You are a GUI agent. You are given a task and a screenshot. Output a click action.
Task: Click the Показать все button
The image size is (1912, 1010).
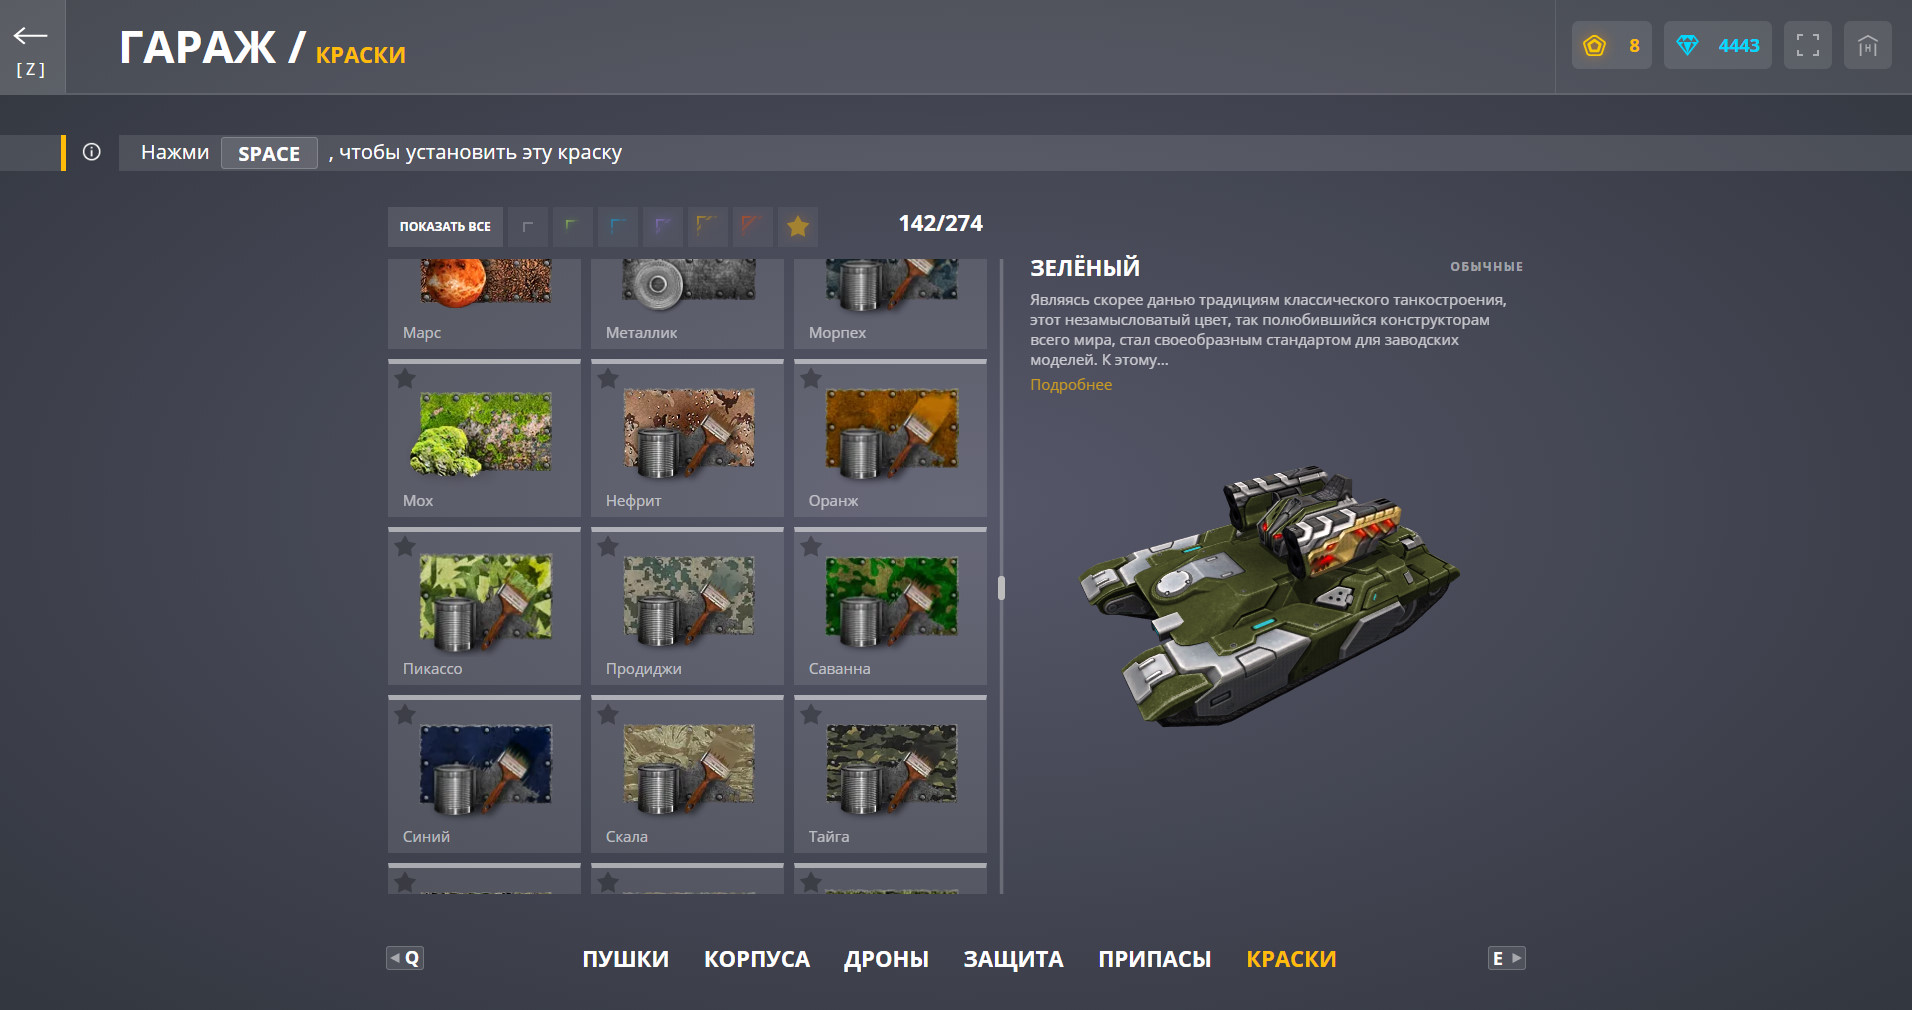[x=445, y=227]
